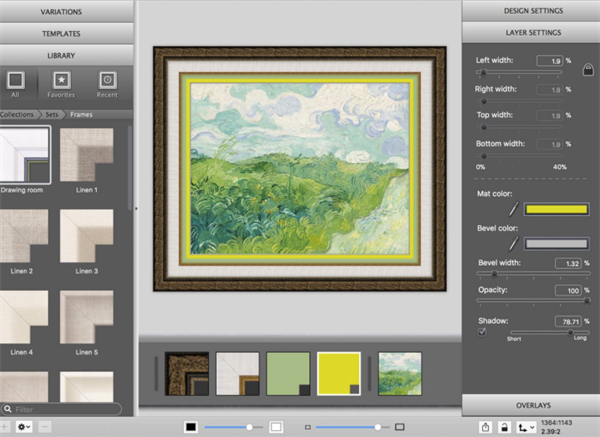Click the share export icon
The width and height of the screenshot is (600, 437).
click(x=486, y=427)
